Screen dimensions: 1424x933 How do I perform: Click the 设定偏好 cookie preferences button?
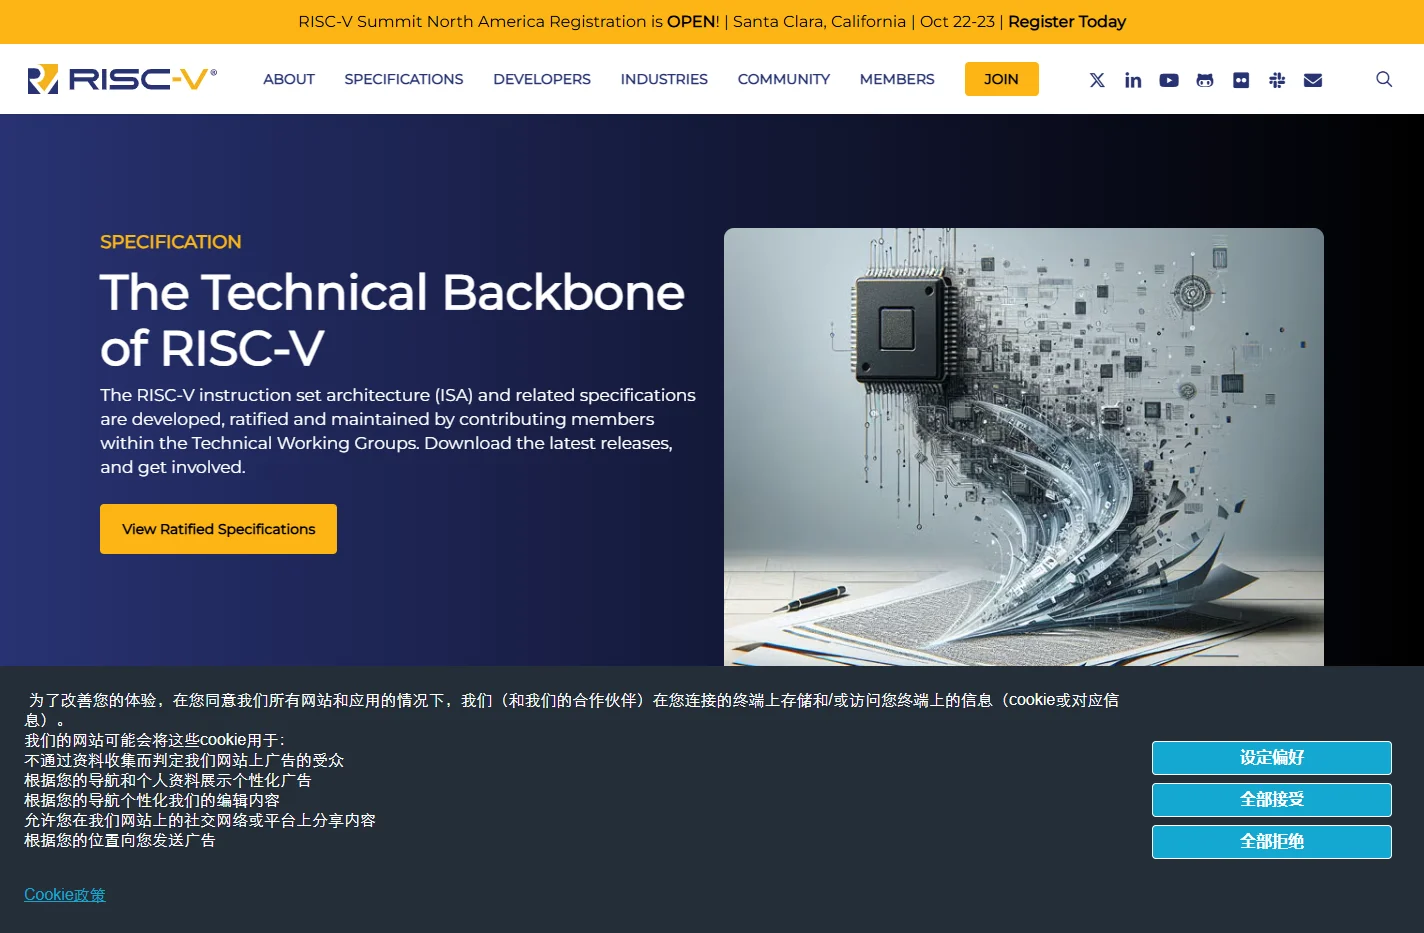pyautogui.click(x=1271, y=758)
